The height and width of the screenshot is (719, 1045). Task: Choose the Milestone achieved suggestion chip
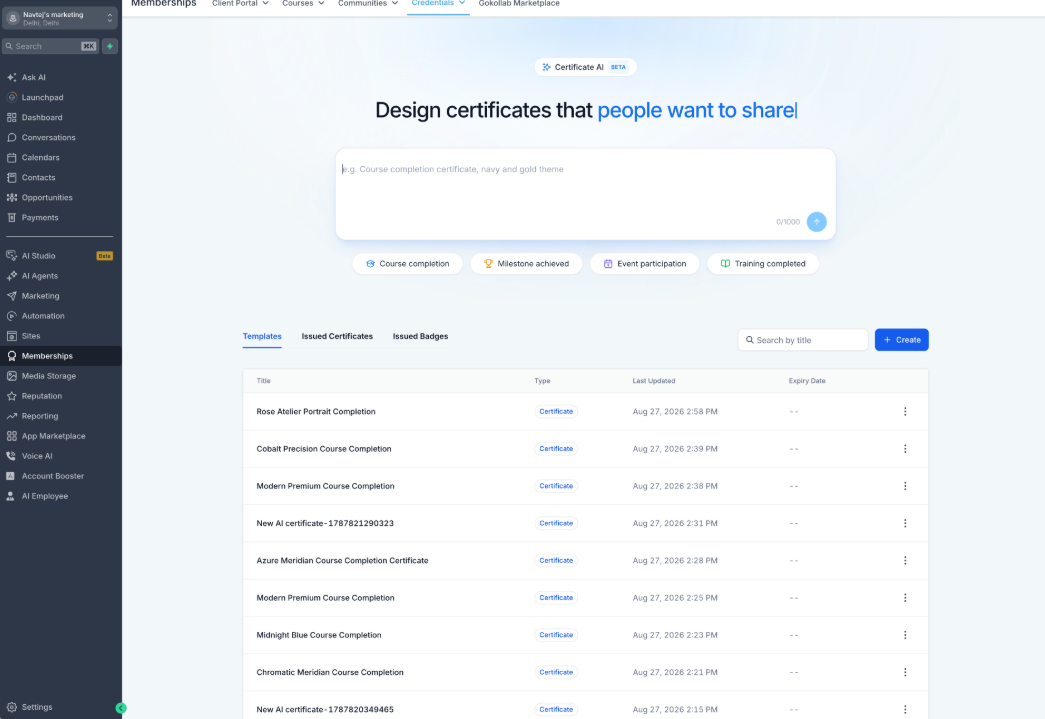click(x=526, y=264)
